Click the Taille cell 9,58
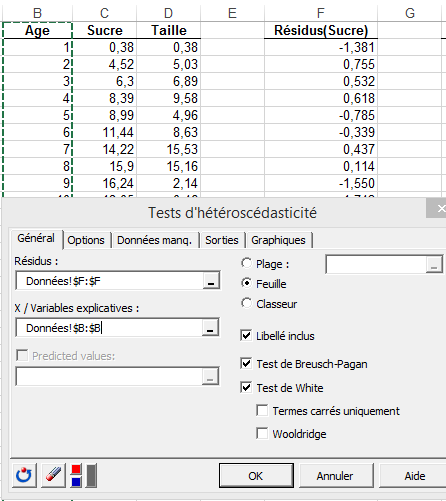 169,98
